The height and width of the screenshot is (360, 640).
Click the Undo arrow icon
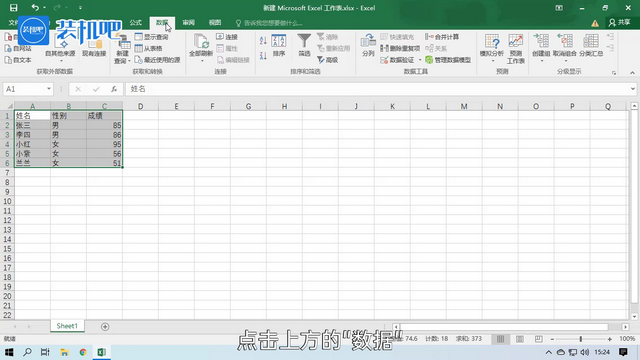click(35, 7)
